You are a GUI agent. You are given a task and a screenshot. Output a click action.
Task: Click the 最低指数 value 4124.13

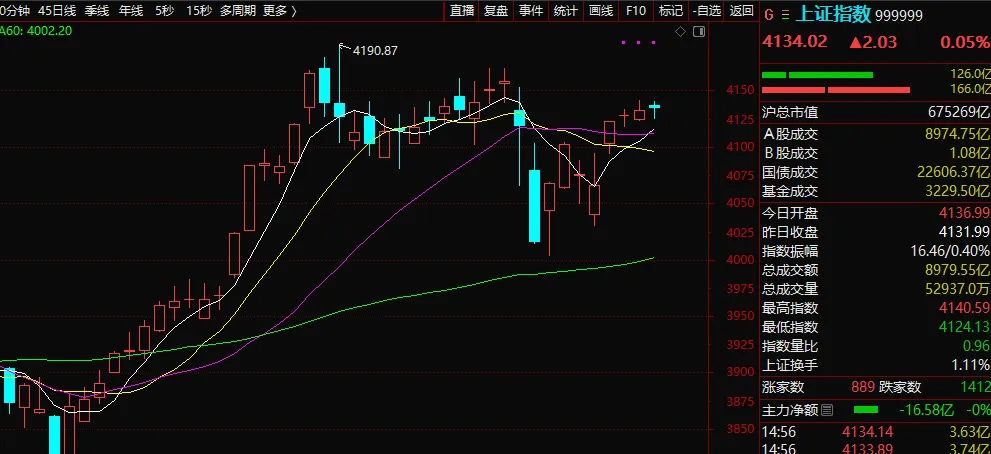[963, 328]
